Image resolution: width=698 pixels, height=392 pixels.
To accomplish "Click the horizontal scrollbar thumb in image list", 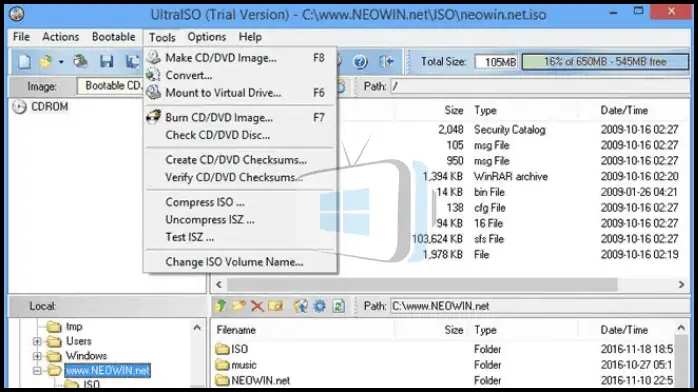I will tap(422, 284).
